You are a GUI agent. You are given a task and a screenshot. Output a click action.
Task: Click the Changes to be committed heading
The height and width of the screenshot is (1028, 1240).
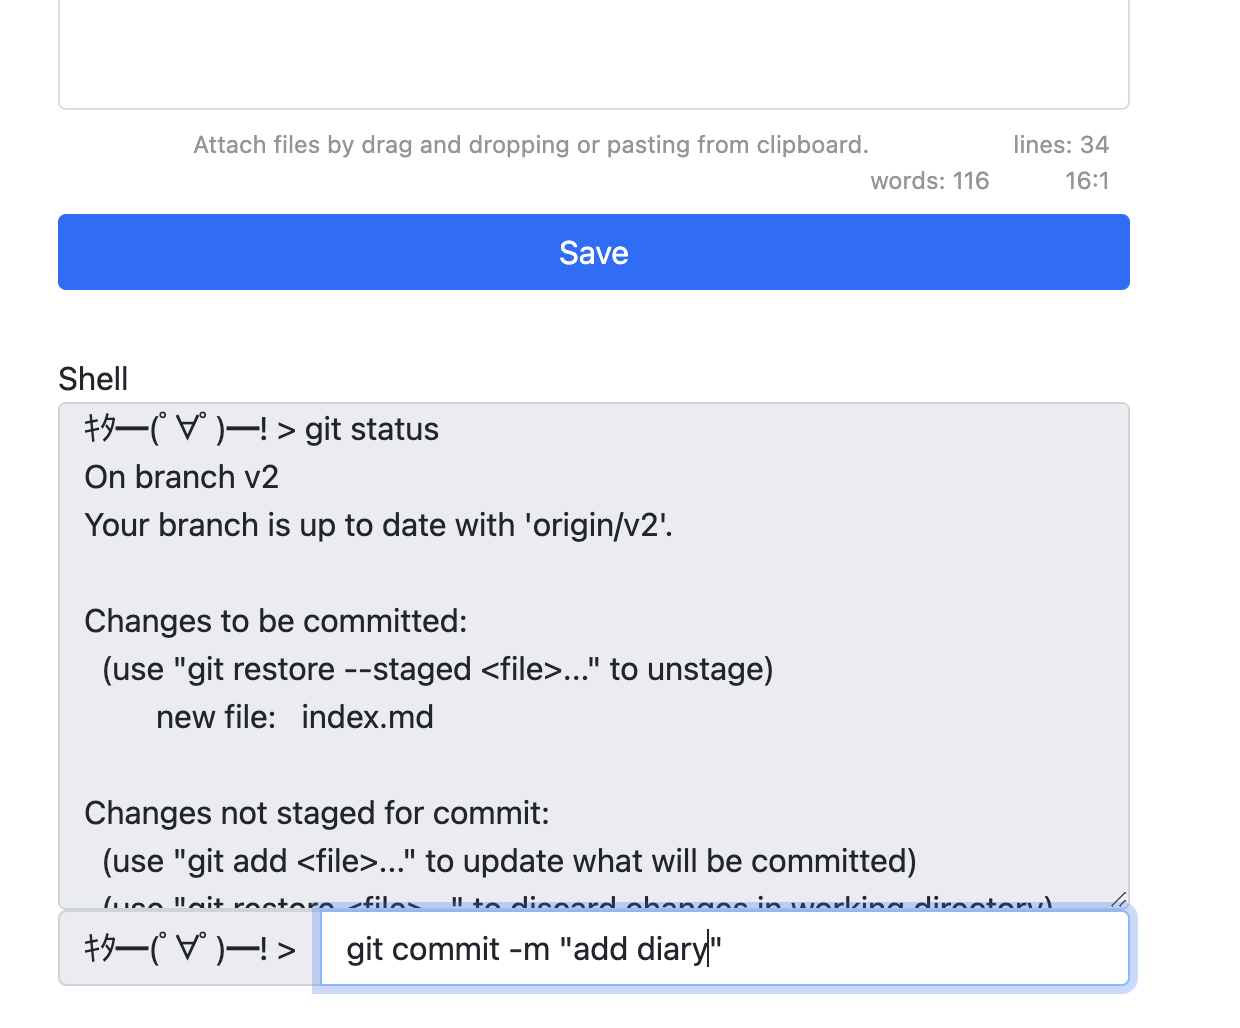275,621
